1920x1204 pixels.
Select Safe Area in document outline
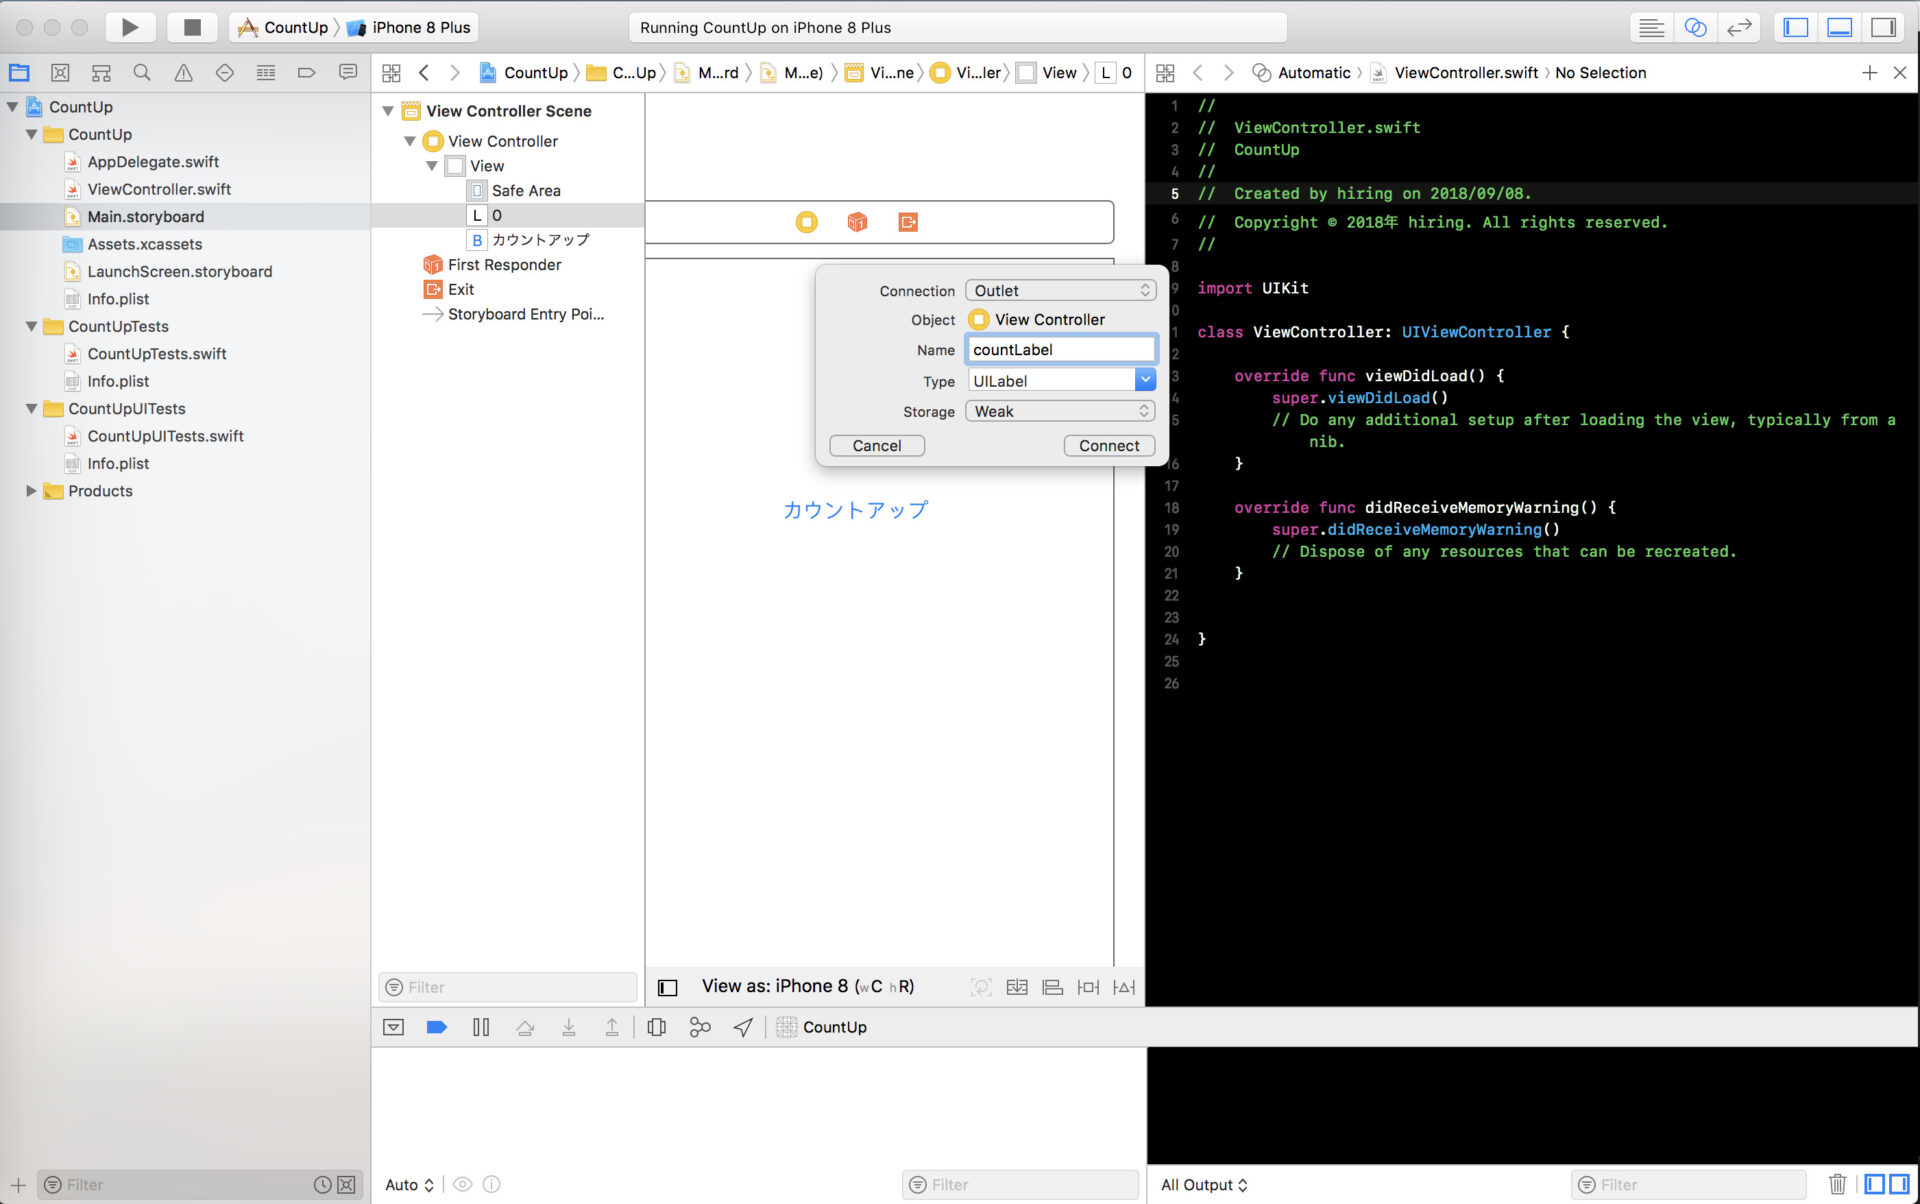pyautogui.click(x=526, y=190)
